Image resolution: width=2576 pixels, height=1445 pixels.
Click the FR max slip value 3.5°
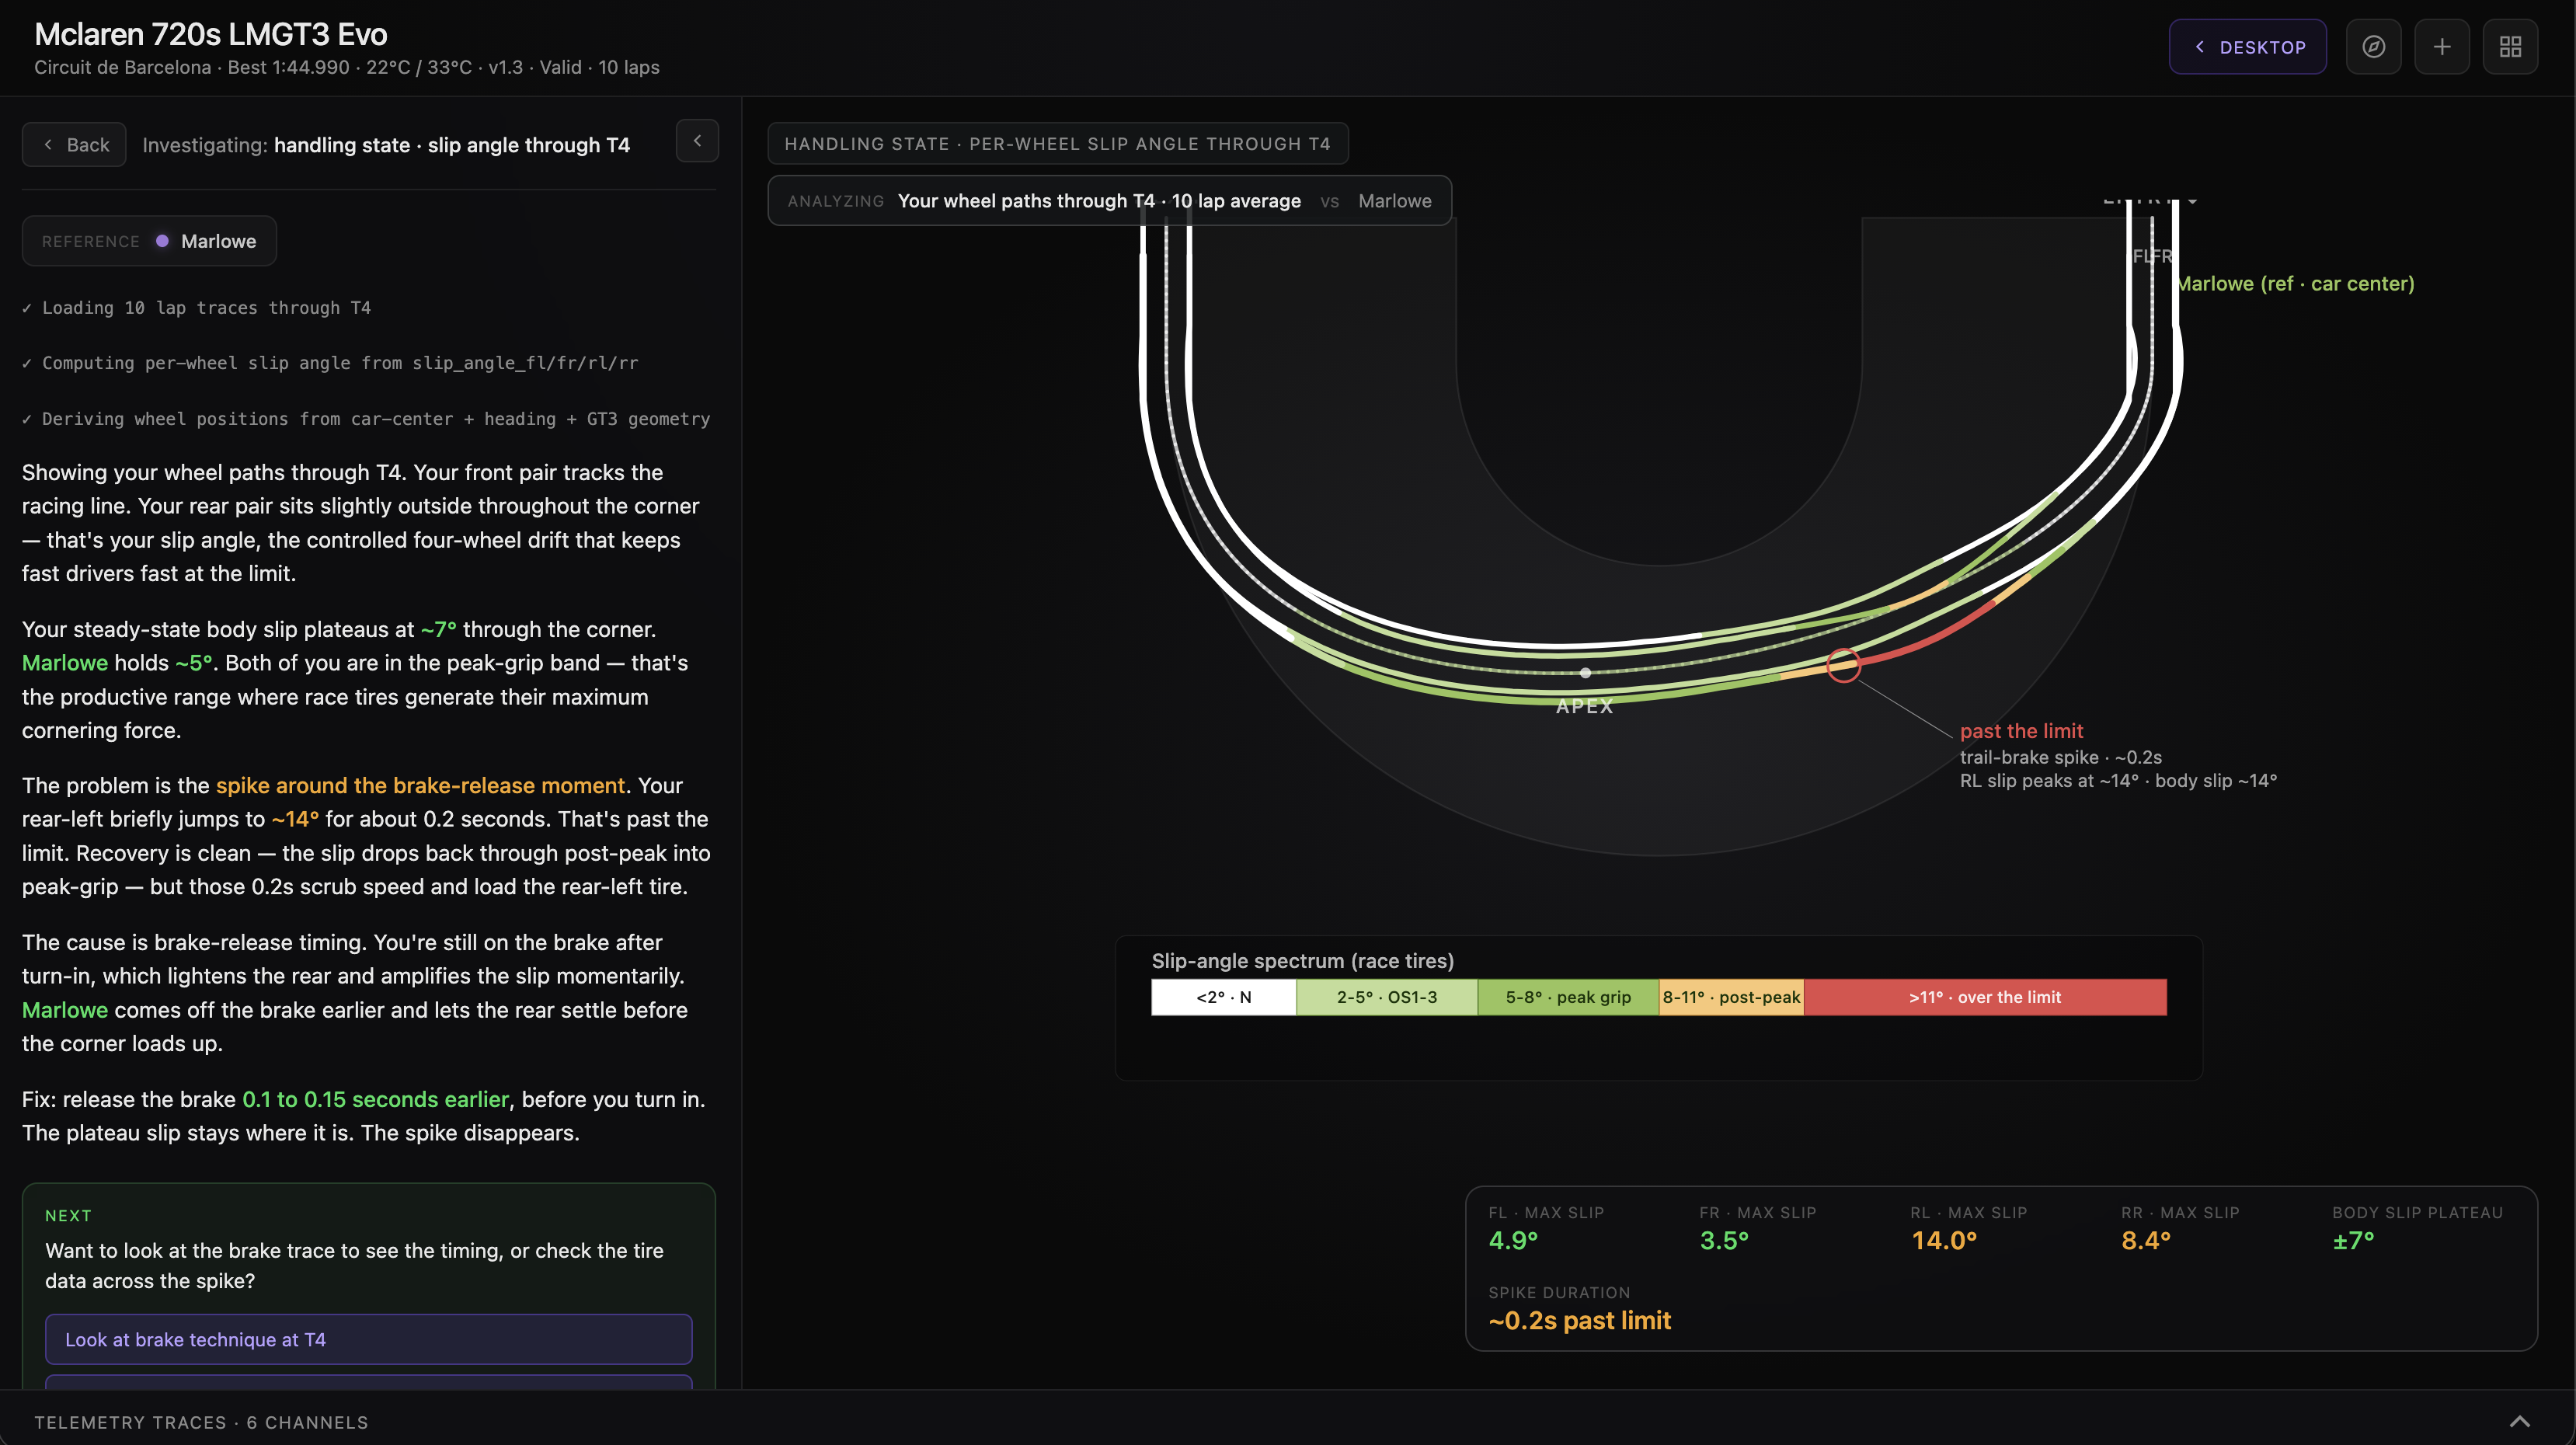(x=1724, y=1240)
